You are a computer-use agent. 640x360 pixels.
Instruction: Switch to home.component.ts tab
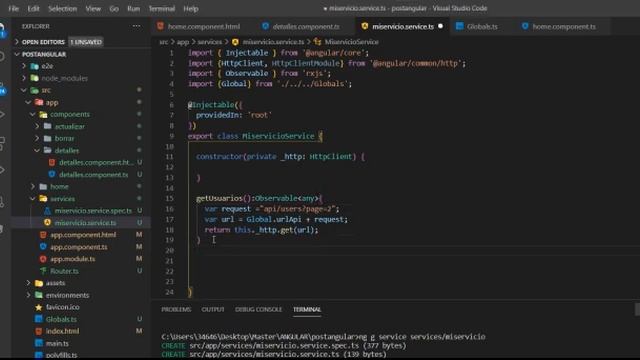coord(563,27)
